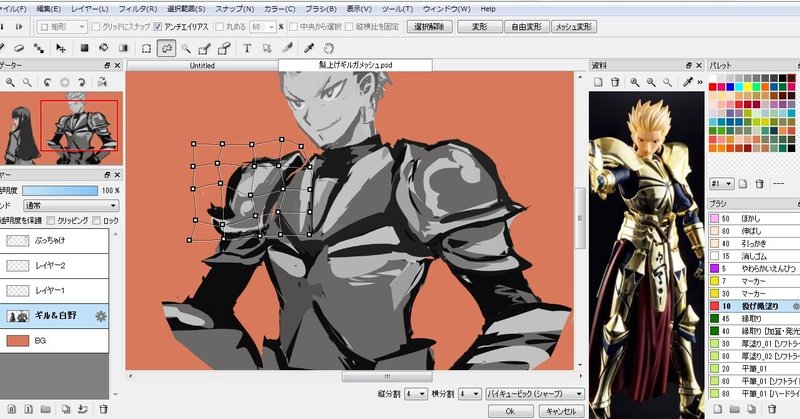Open the rounding percent dropdown showing 60
The height and width of the screenshot is (419, 800).
point(263,27)
